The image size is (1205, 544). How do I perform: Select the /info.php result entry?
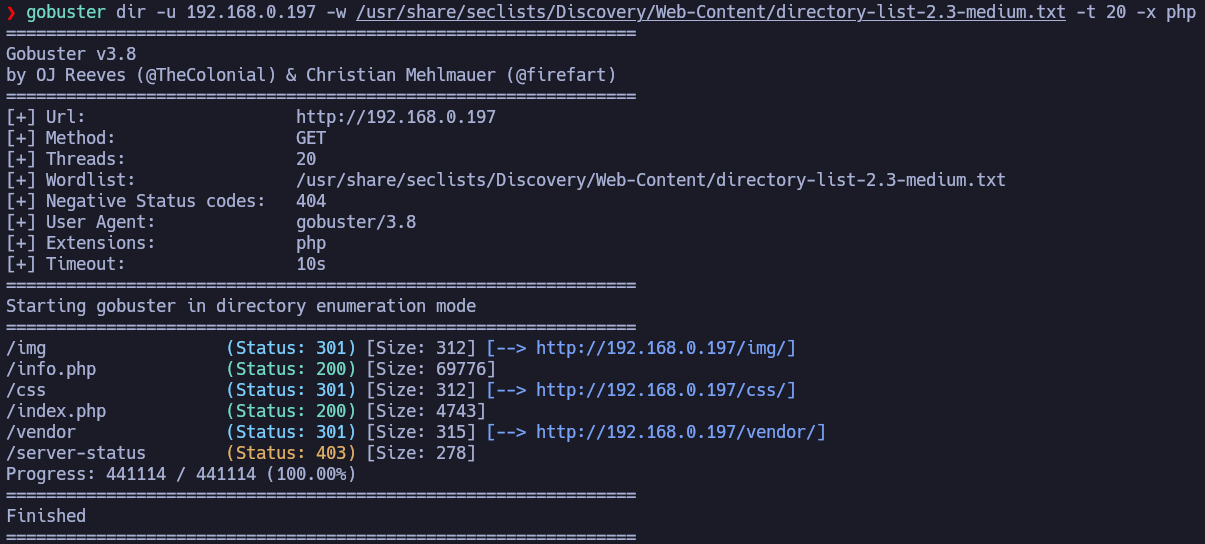[51, 369]
